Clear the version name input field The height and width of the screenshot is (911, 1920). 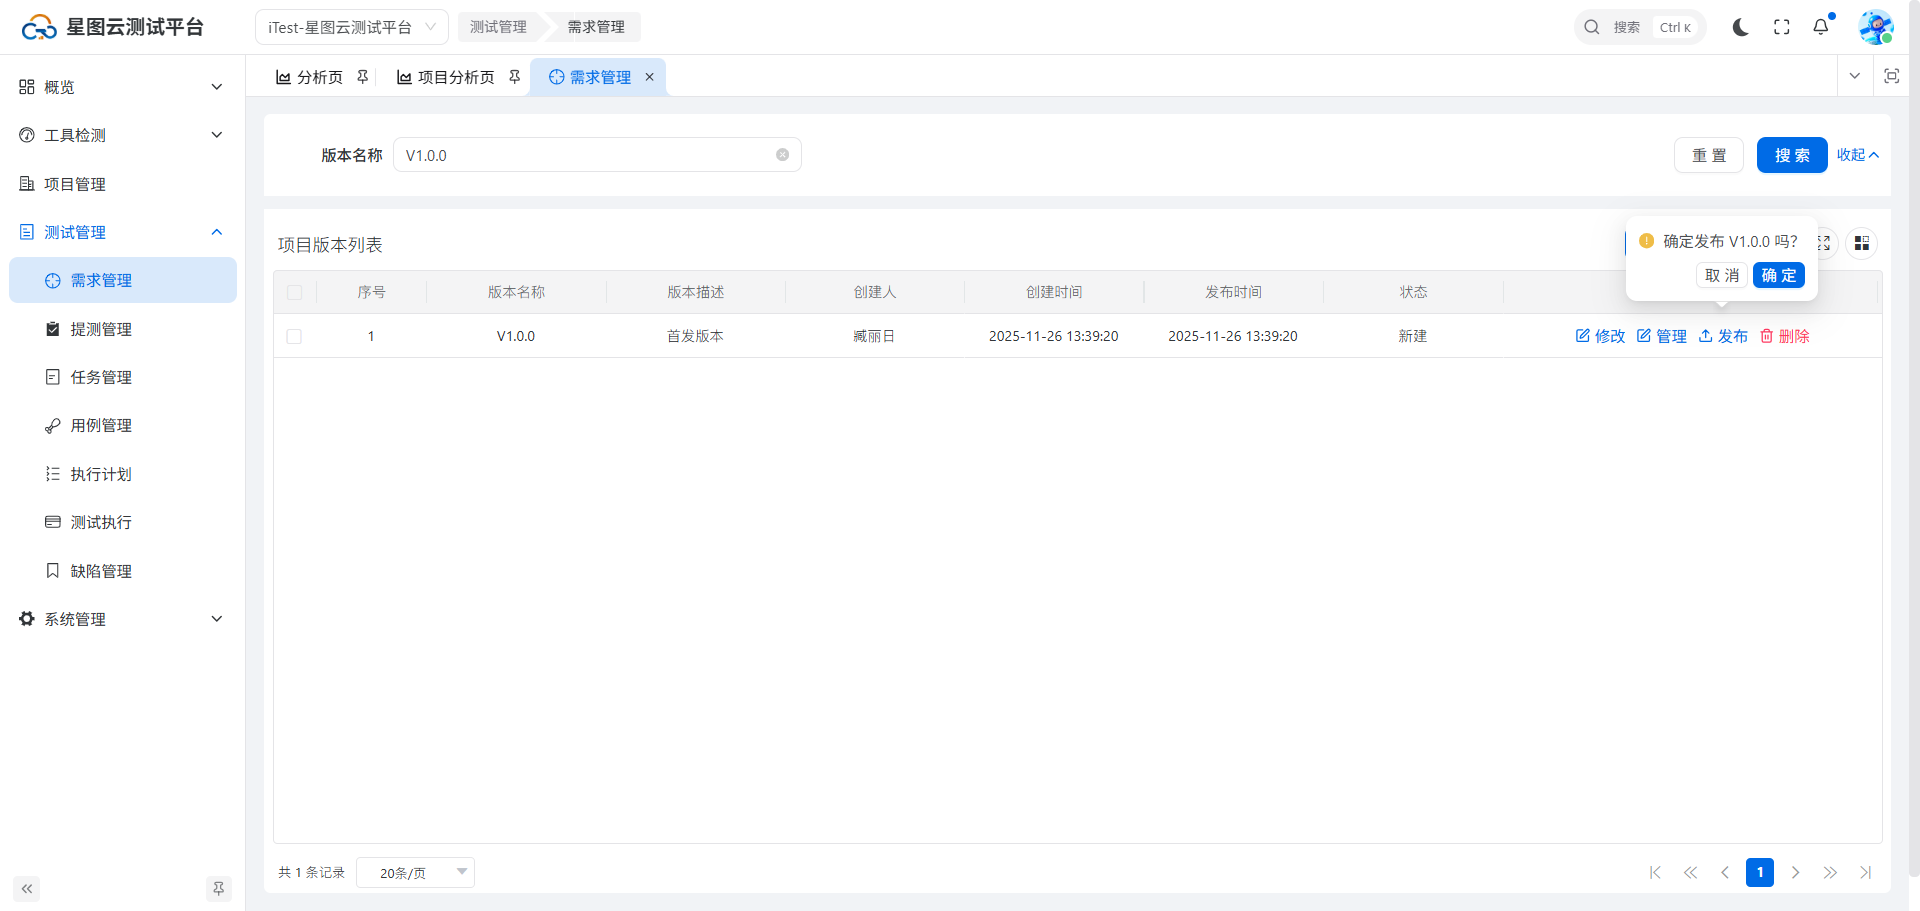[x=782, y=155]
